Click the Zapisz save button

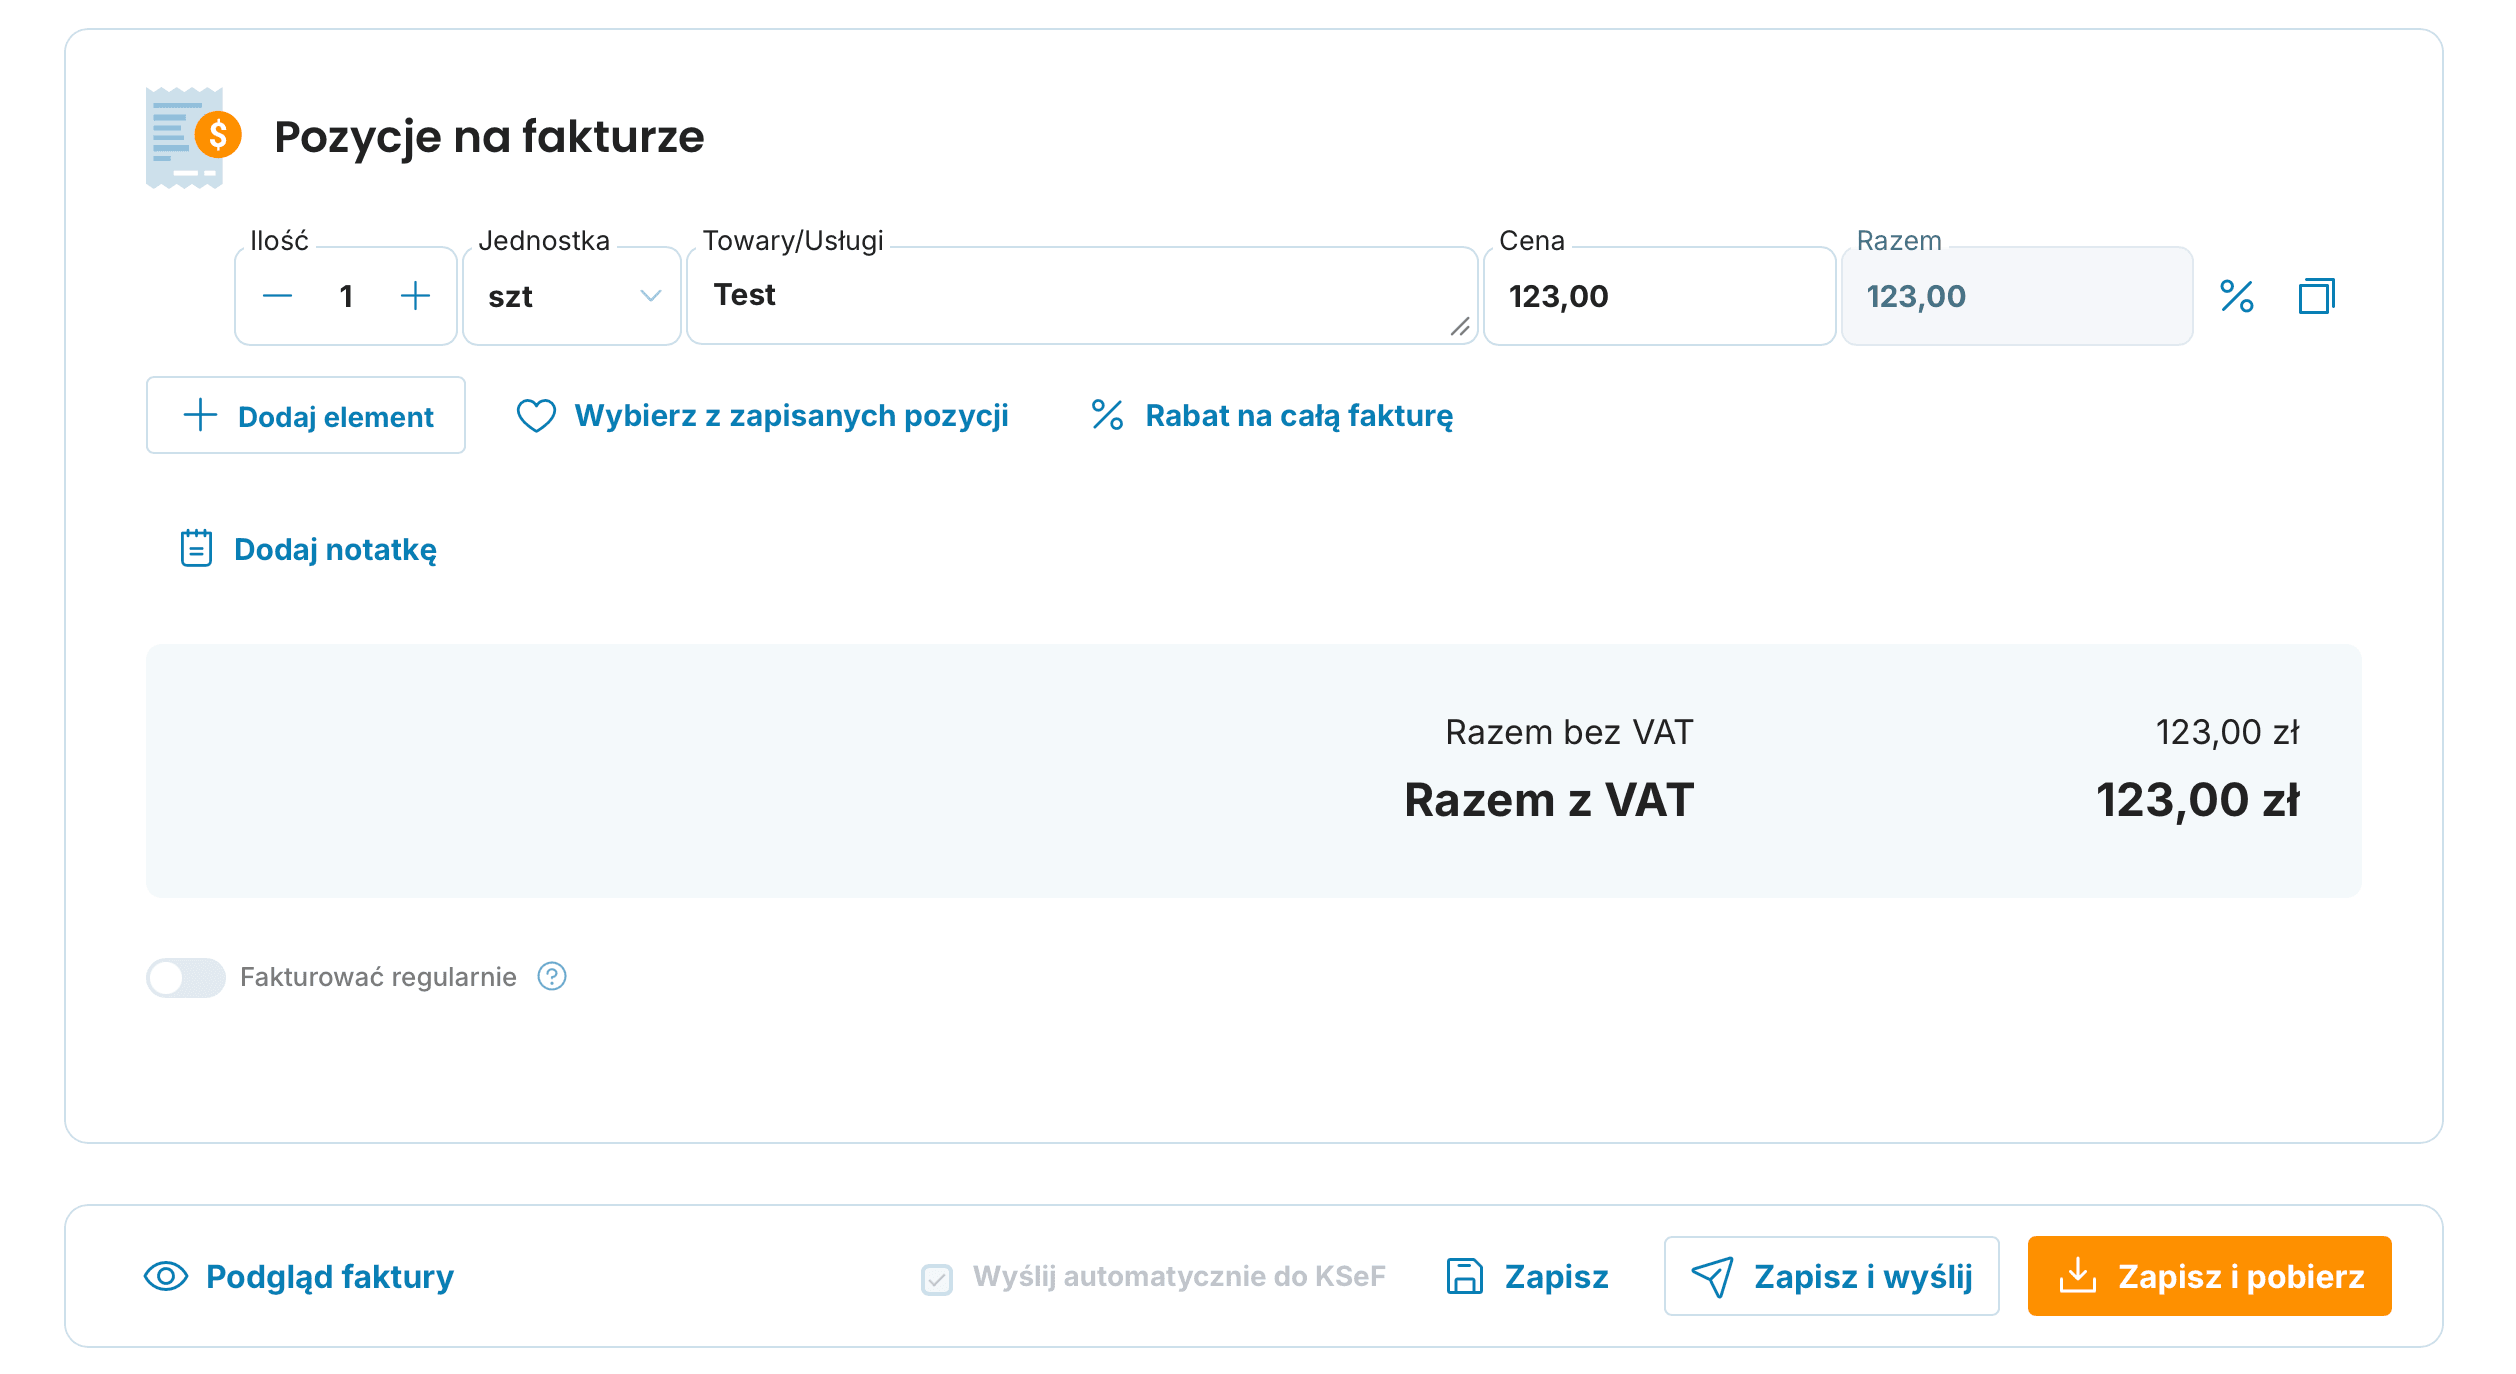click(1528, 1276)
